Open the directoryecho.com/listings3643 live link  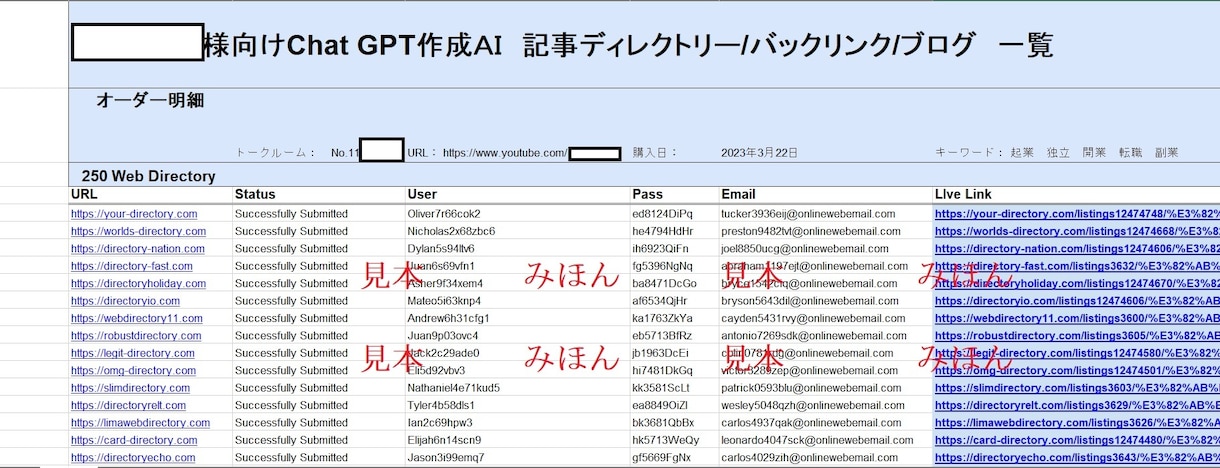click(1077, 458)
